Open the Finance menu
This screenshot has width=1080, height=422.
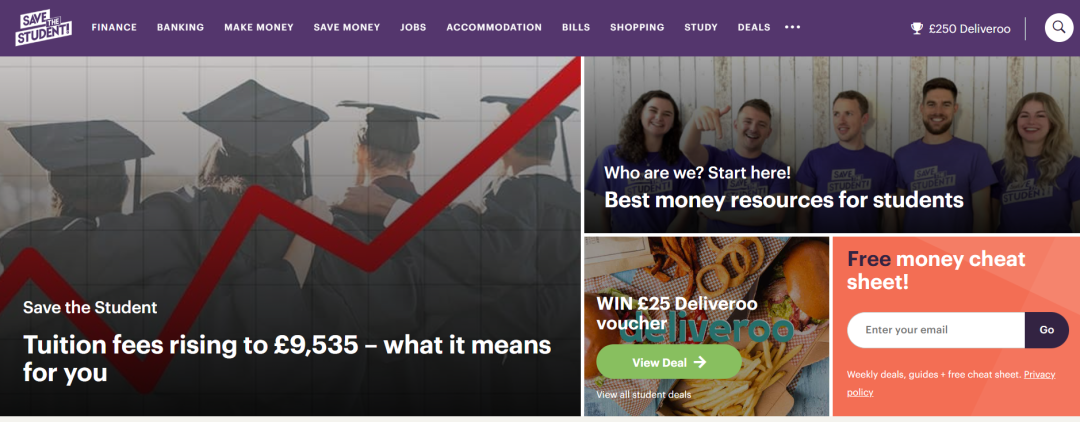tap(114, 28)
